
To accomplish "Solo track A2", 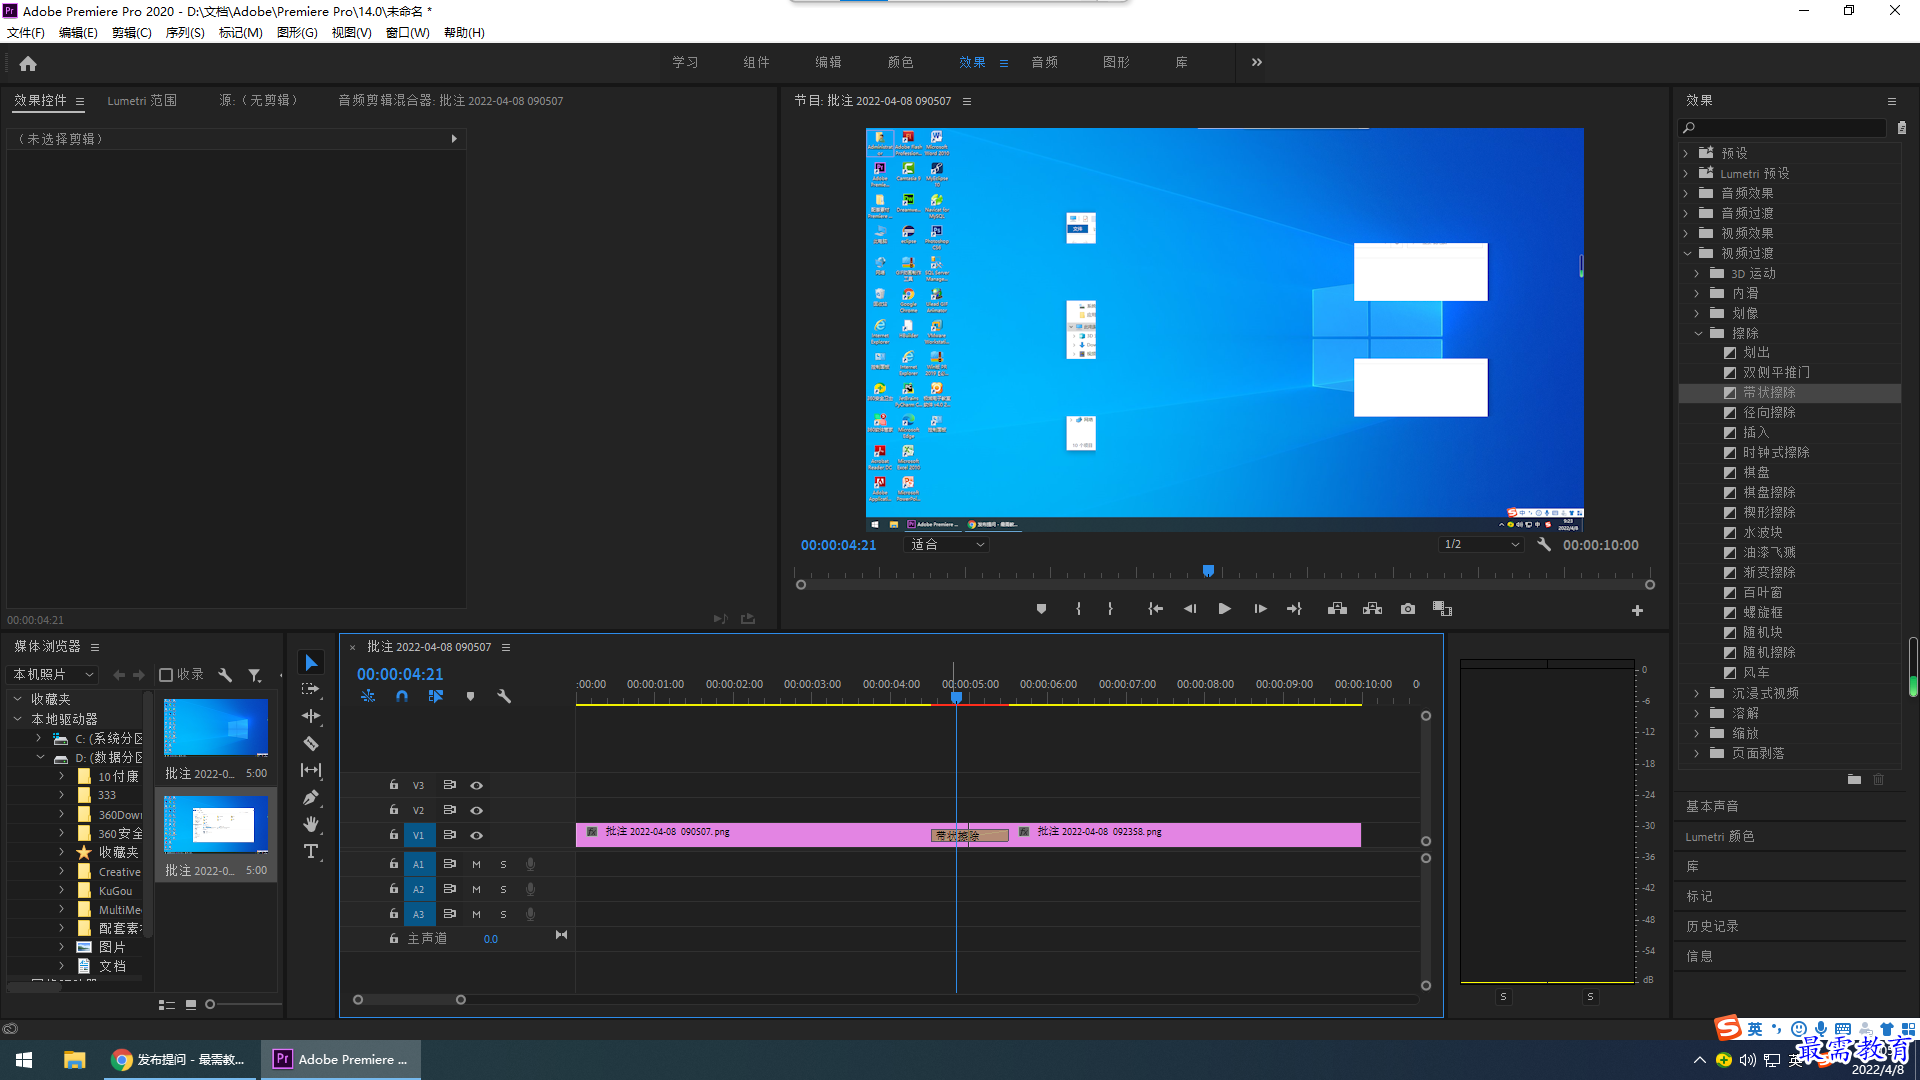I will pyautogui.click(x=503, y=889).
